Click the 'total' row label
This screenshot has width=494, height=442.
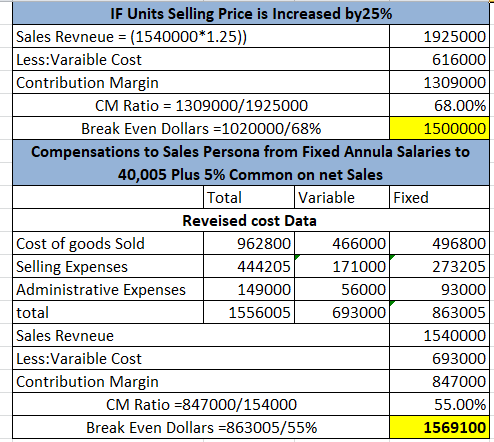(108, 312)
